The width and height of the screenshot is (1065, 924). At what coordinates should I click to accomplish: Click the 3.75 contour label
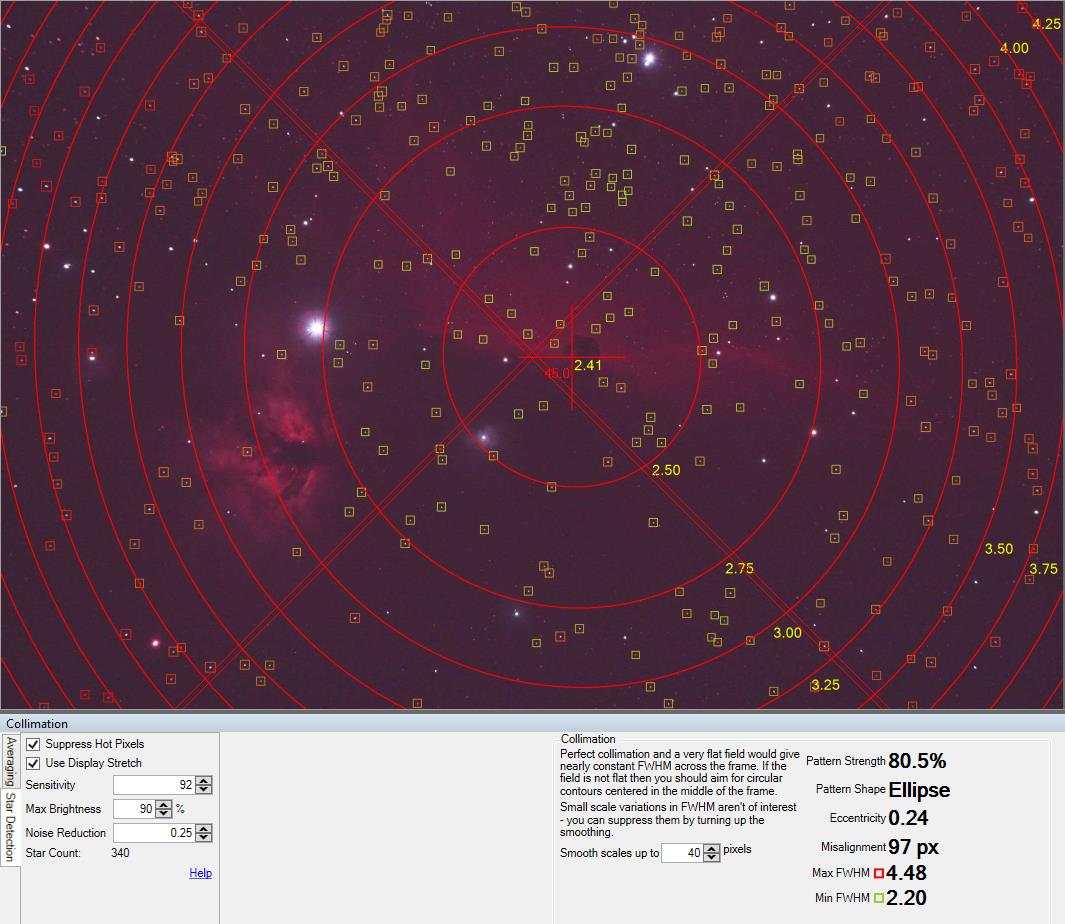click(1043, 569)
